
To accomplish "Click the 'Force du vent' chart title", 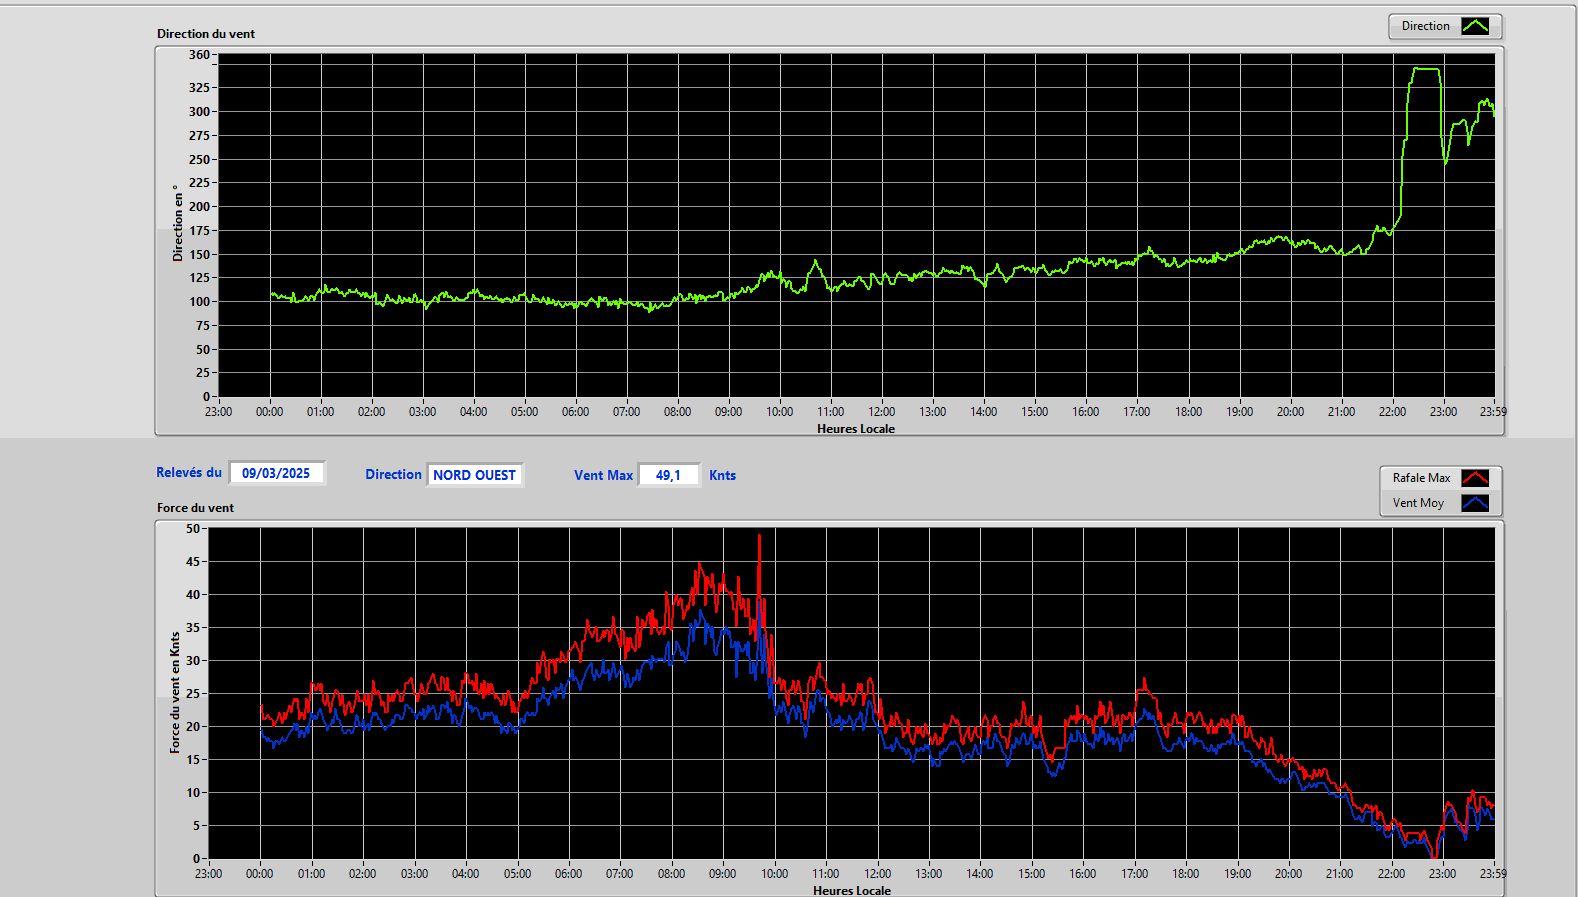I will coord(195,507).
